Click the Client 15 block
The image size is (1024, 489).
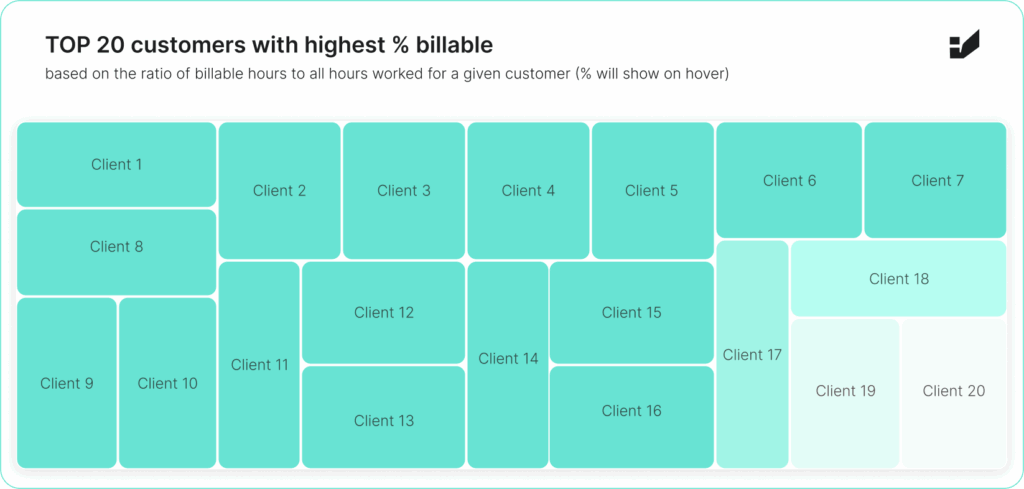coord(632,313)
